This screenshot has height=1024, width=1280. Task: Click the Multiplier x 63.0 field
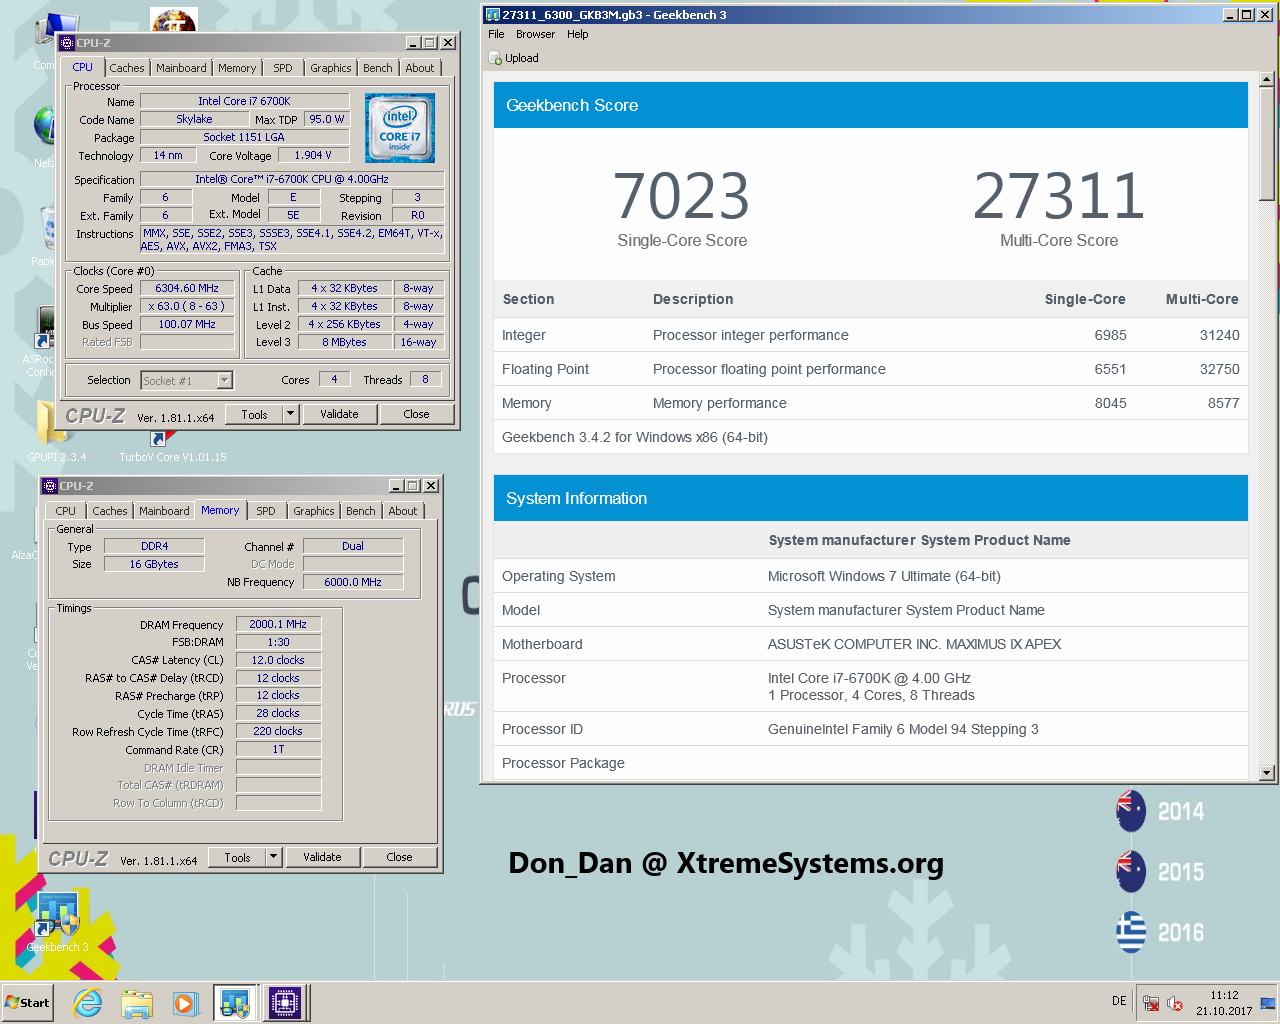pyautogui.click(x=187, y=306)
